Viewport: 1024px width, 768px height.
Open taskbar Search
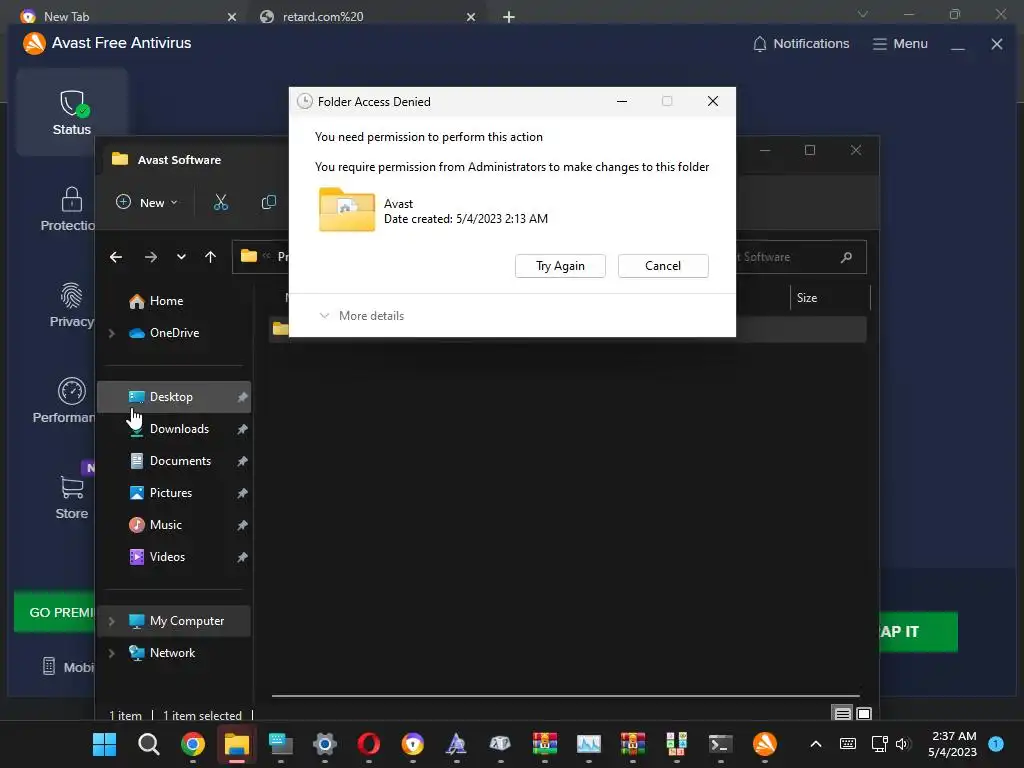tap(148, 744)
